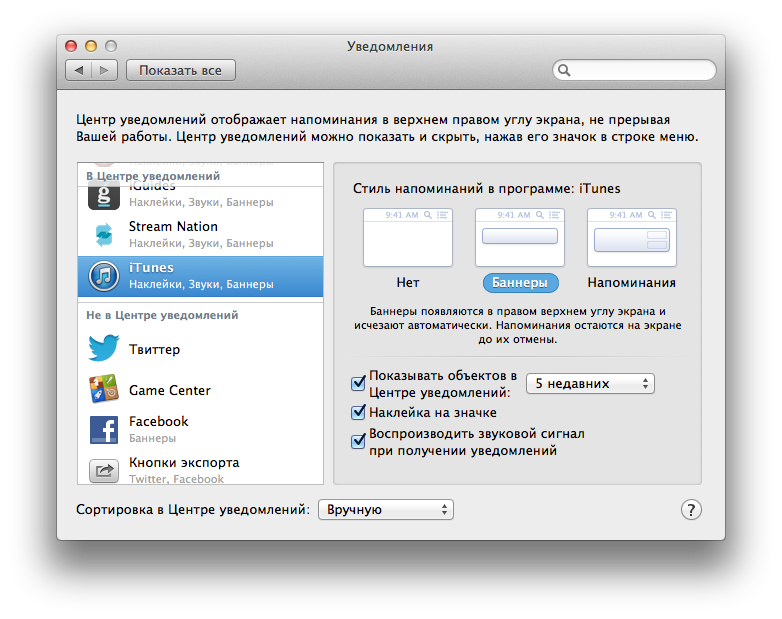782x619 pixels.
Task: Click the share buttons export icon
Action: (104, 471)
